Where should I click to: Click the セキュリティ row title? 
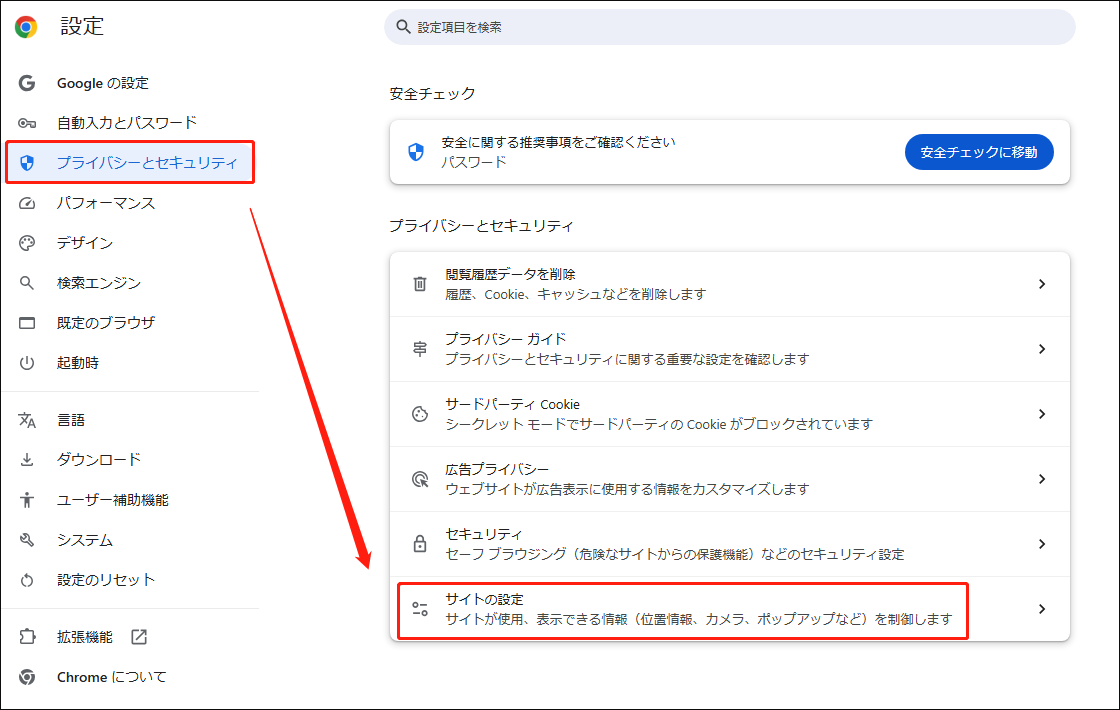(484, 534)
